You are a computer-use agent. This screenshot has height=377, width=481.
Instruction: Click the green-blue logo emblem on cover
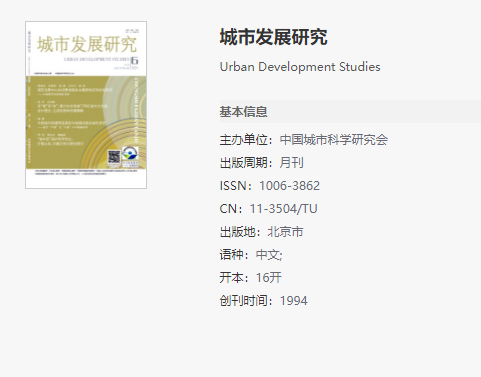click(130, 154)
